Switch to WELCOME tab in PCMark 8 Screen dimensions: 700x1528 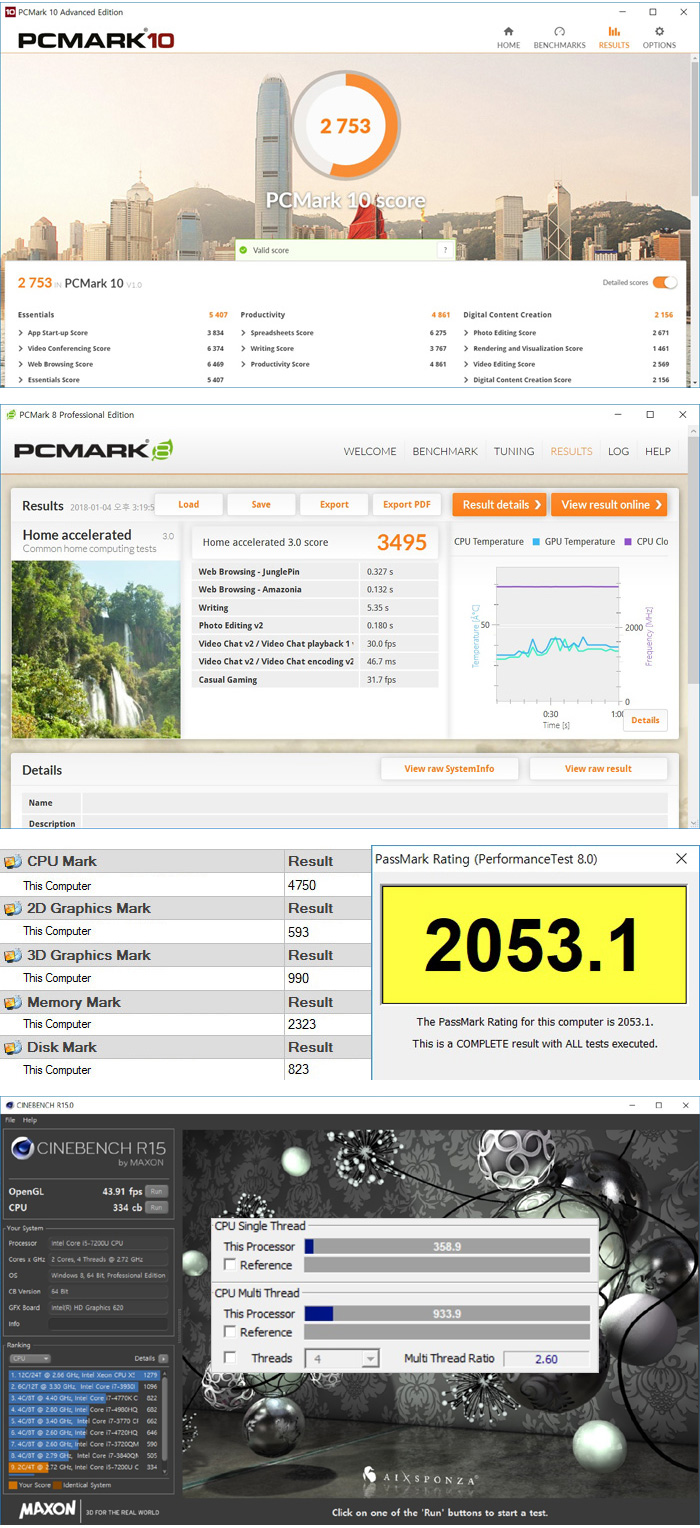370,451
